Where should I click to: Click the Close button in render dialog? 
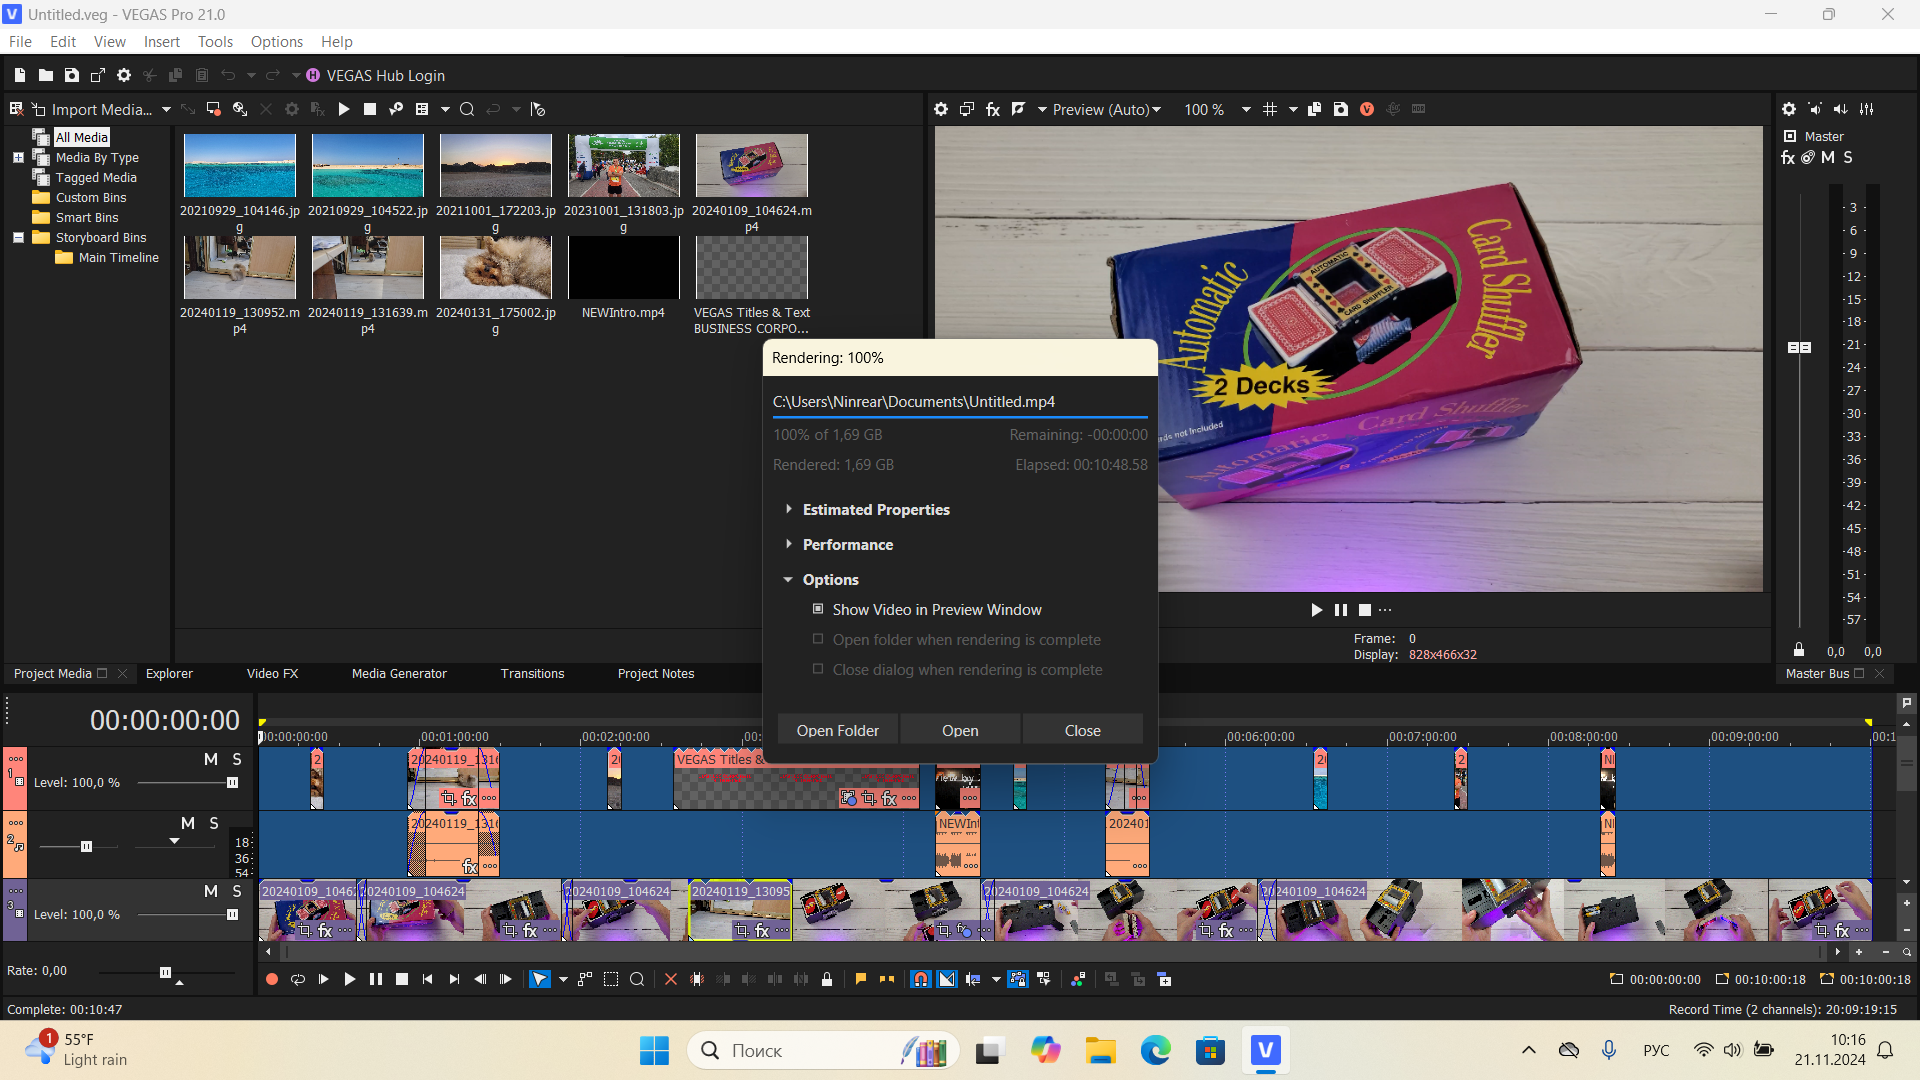1082,731
